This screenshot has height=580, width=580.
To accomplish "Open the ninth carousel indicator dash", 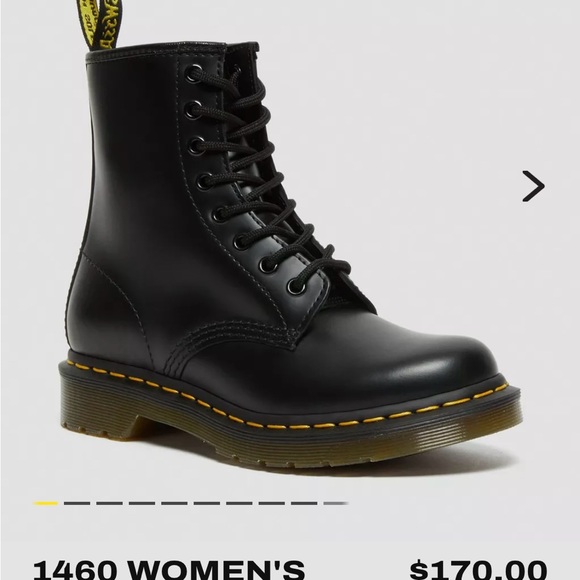I will point(304,503).
